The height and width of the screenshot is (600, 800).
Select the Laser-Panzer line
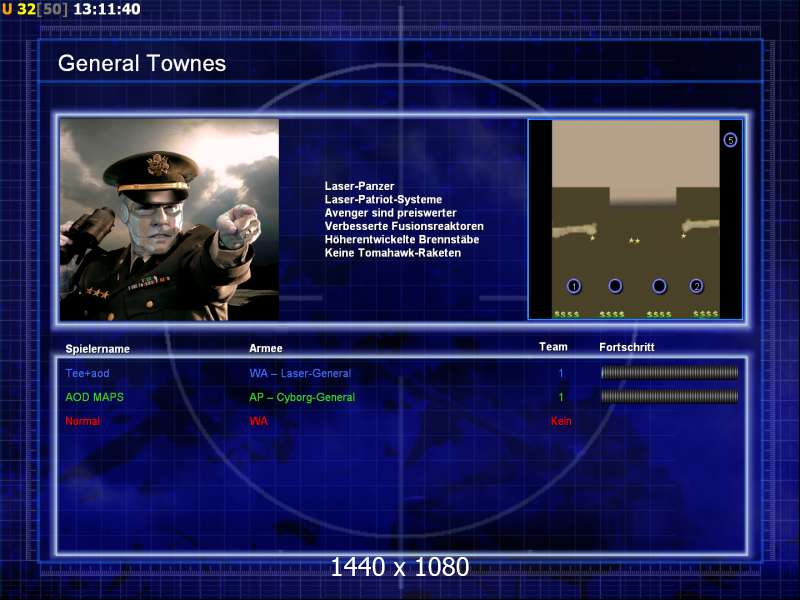click(x=360, y=186)
